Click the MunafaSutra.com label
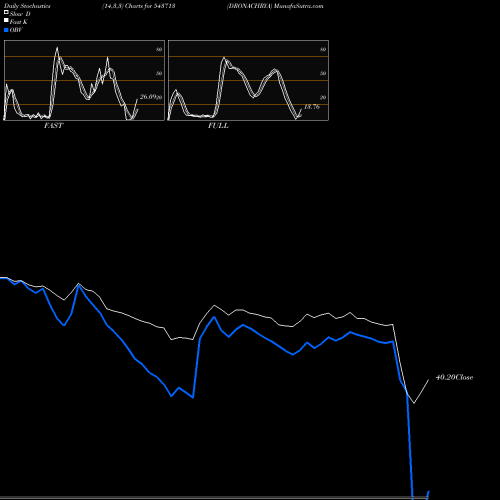The image size is (500, 500). (x=298, y=6)
